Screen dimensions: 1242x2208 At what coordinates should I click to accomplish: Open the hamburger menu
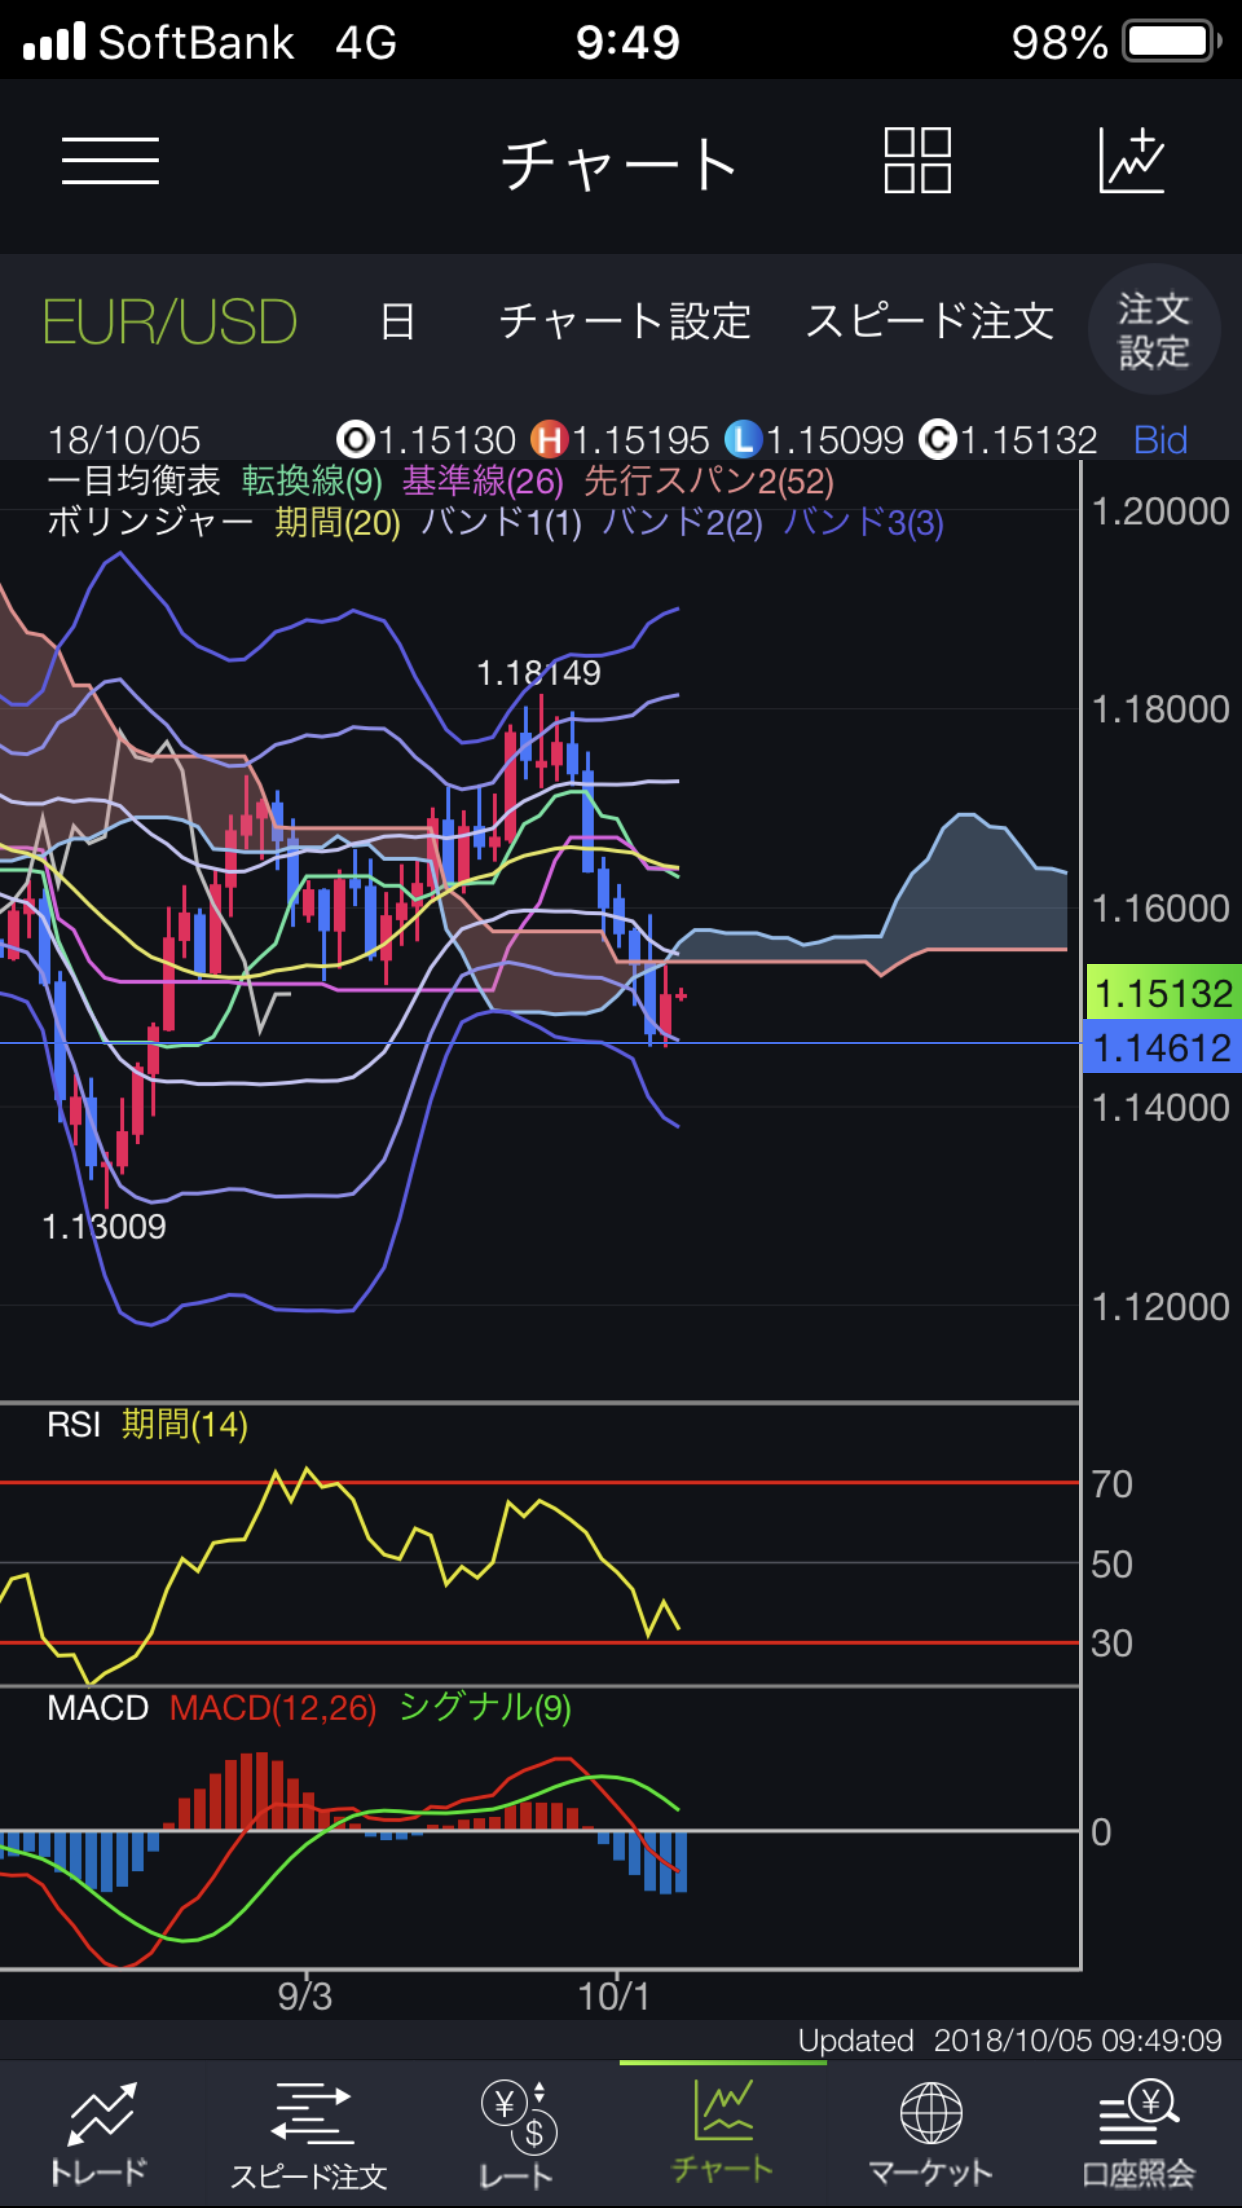(110, 162)
